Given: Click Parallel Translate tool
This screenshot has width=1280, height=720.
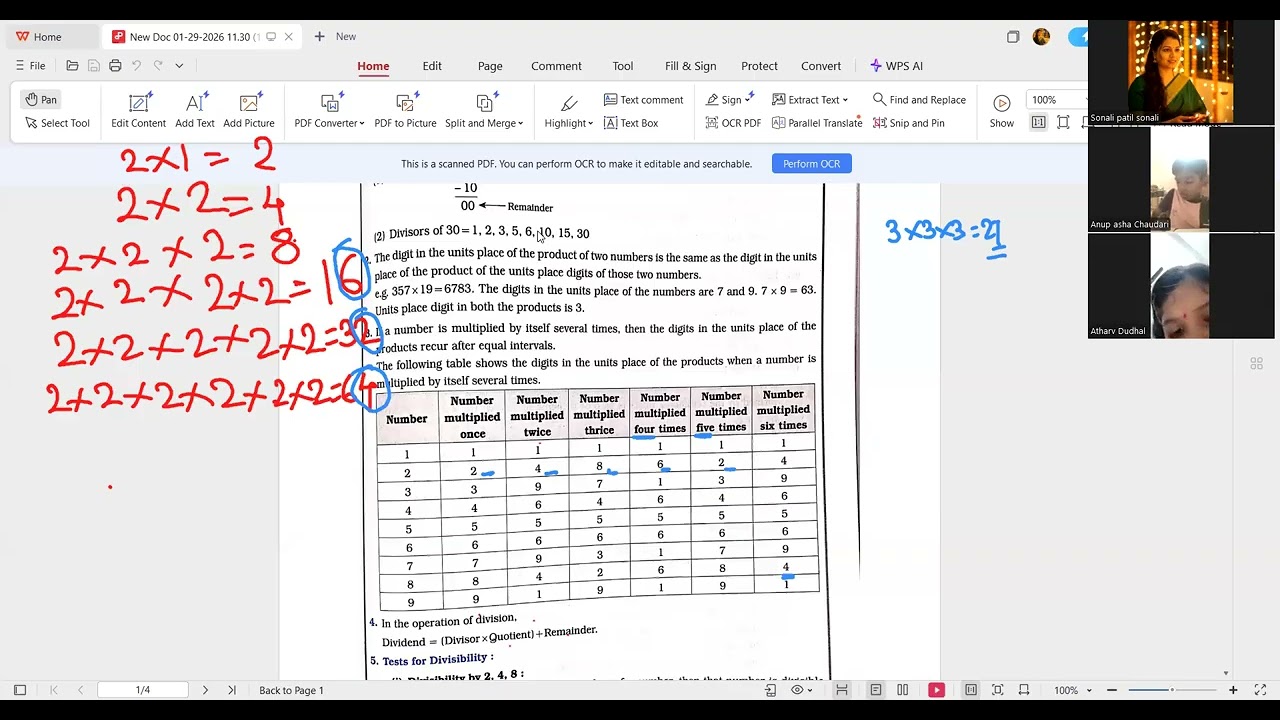Looking at the screenshot, I should pyautogui.click(x=817, y=123).
